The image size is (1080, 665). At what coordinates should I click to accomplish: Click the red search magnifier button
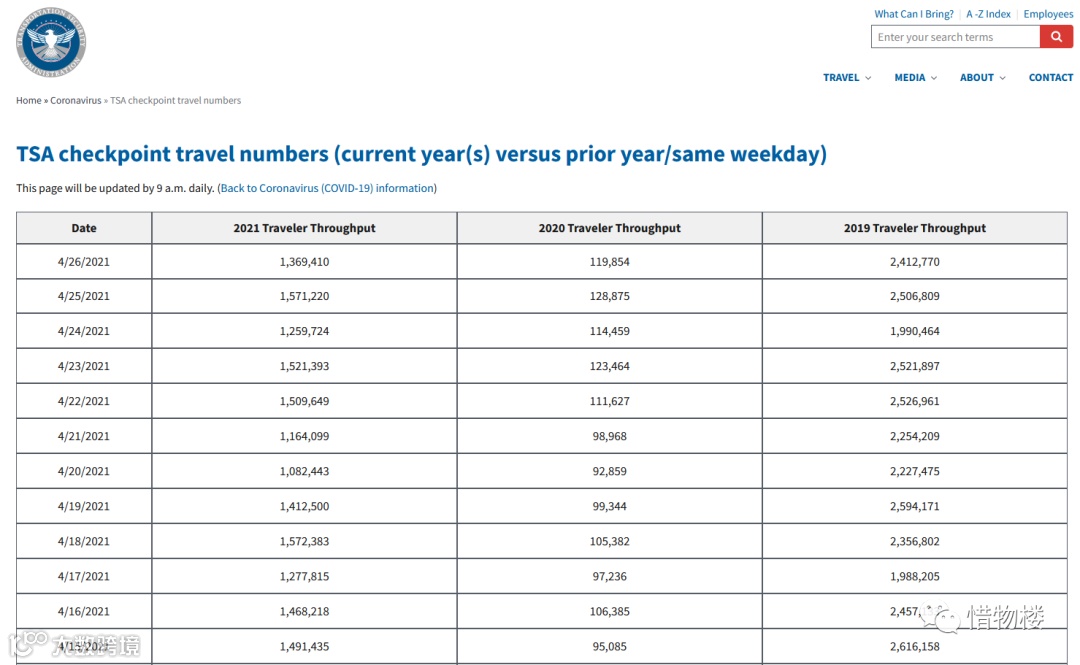[1056, 37]
